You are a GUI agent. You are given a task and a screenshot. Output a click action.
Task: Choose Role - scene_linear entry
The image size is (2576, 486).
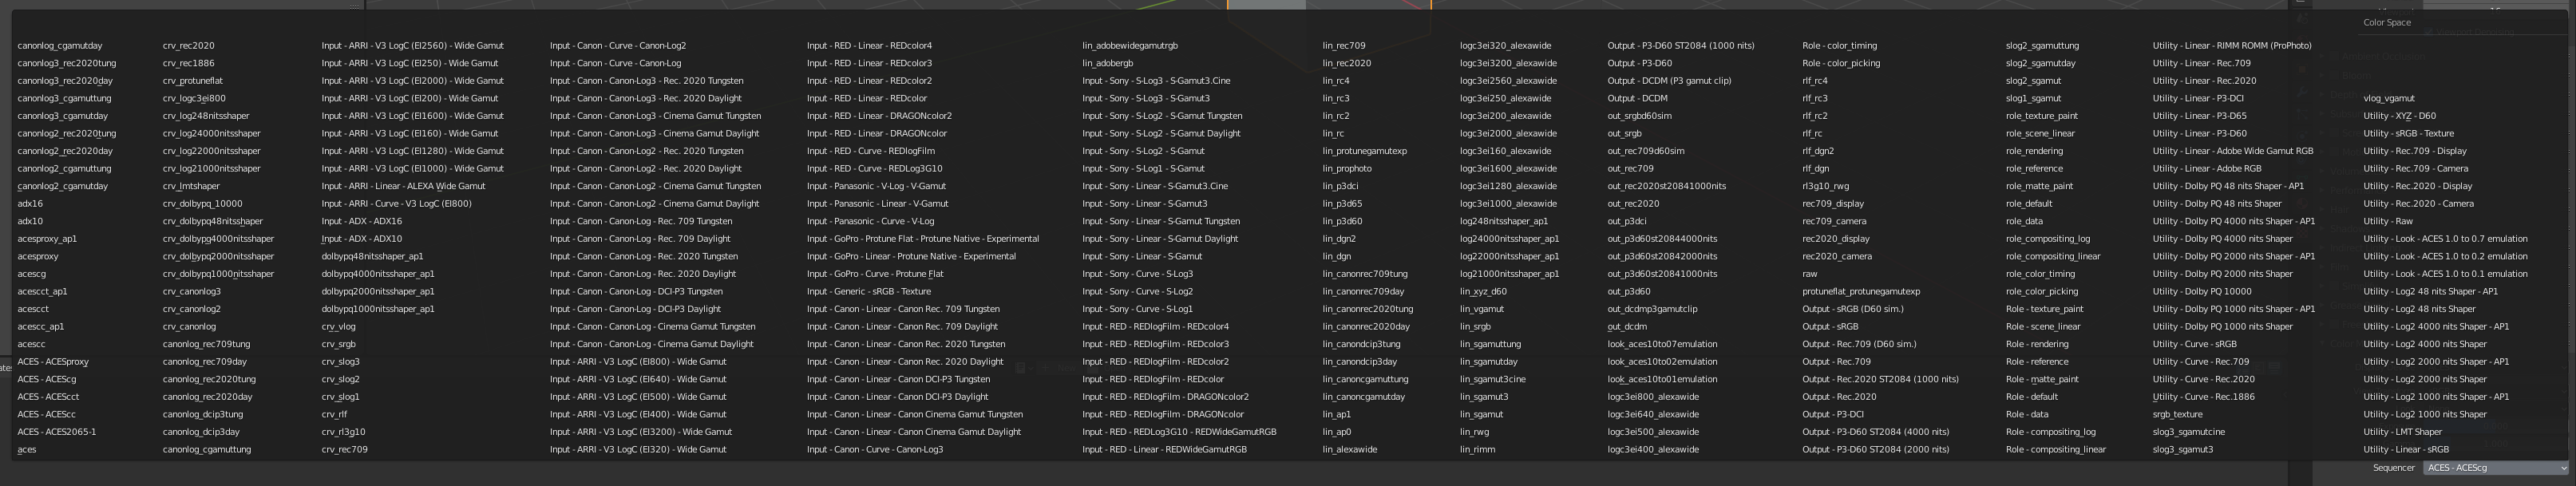[x=2042, y=326]
